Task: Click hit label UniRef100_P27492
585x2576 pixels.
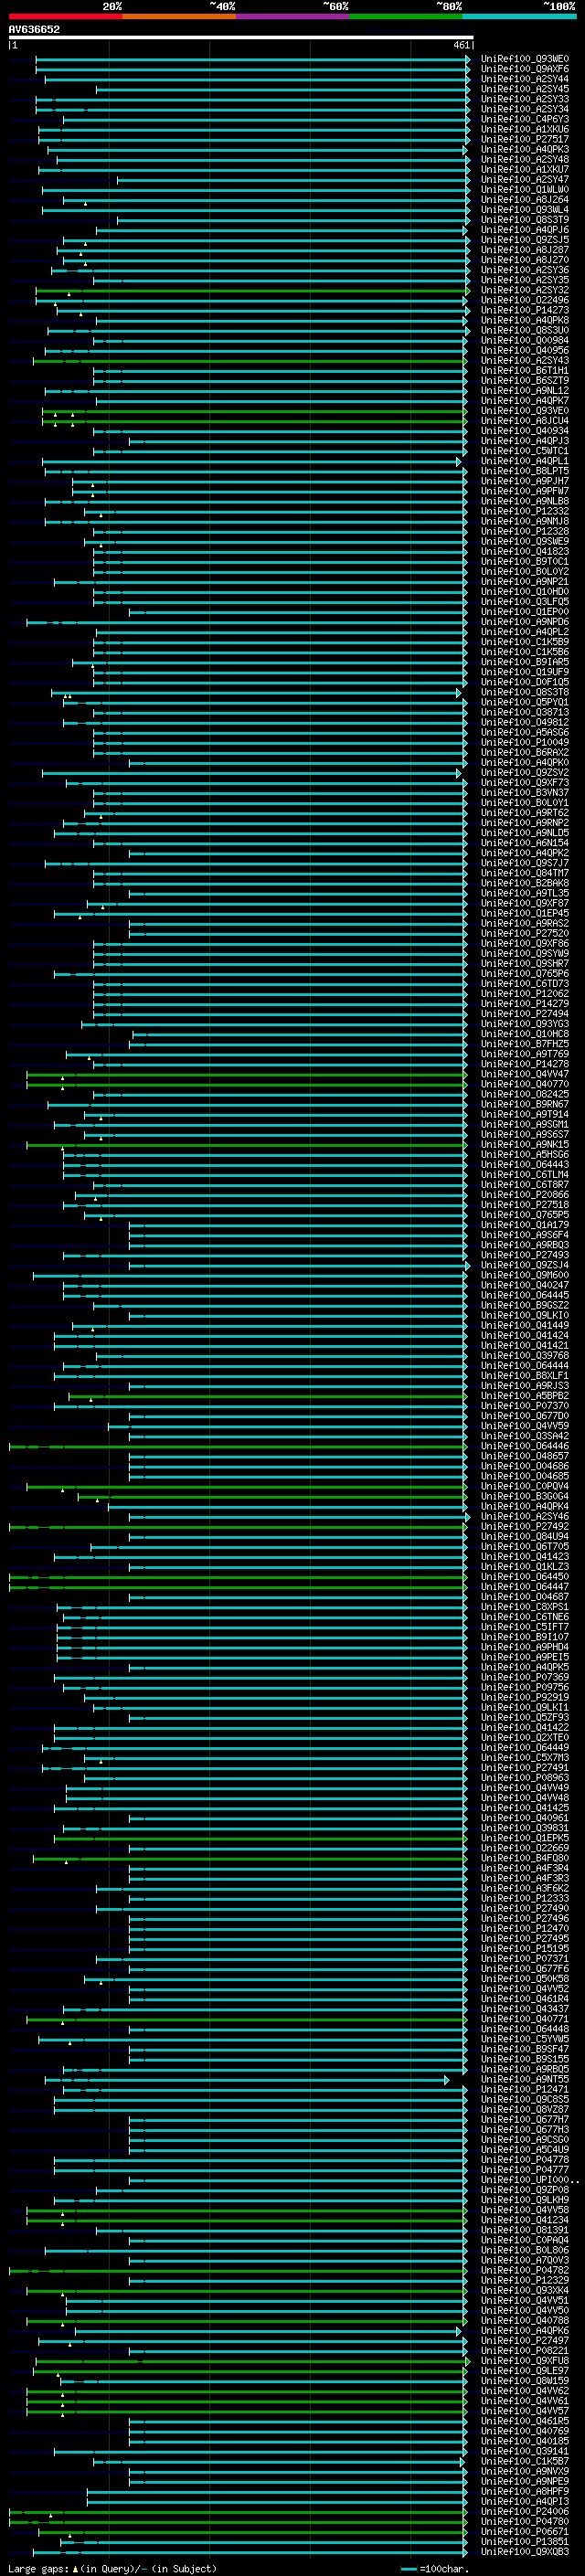Action: click(x=525, y=1526)
